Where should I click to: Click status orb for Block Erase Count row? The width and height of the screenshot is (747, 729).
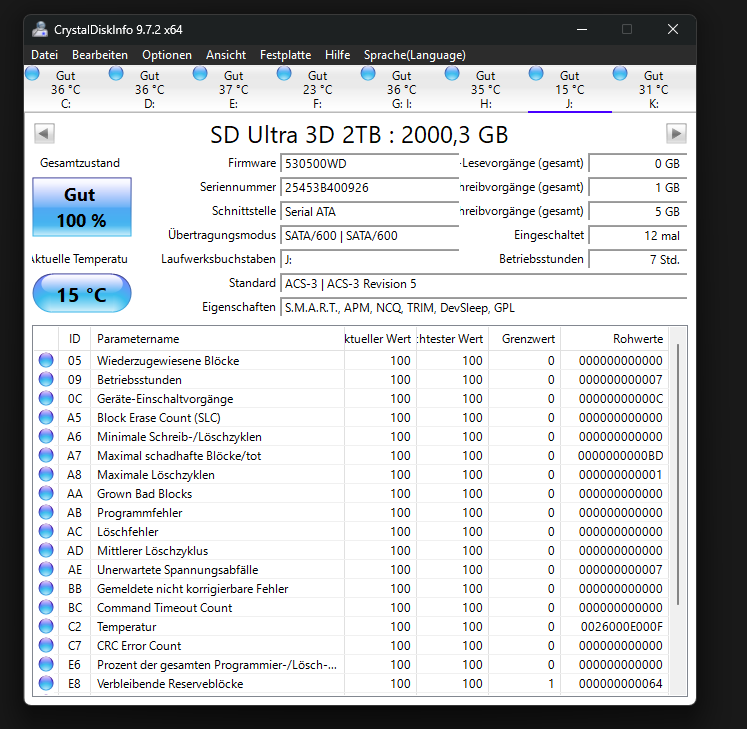[46, 417]
